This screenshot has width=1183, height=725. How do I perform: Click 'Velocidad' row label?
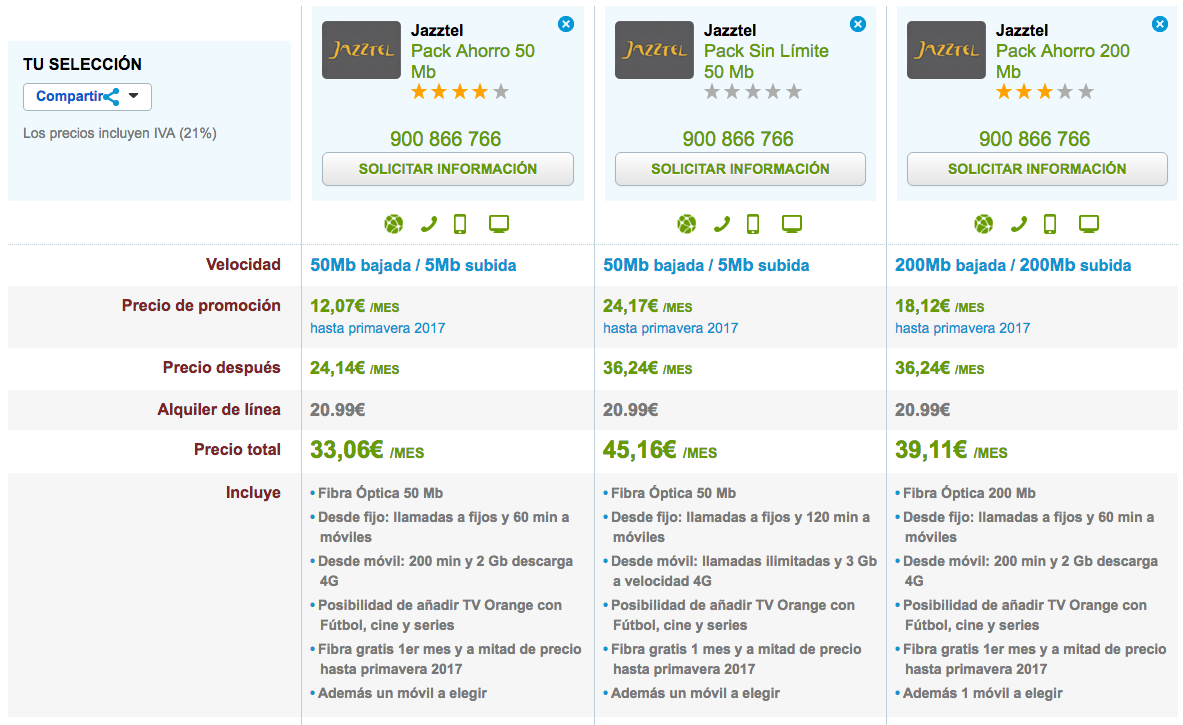244,265
